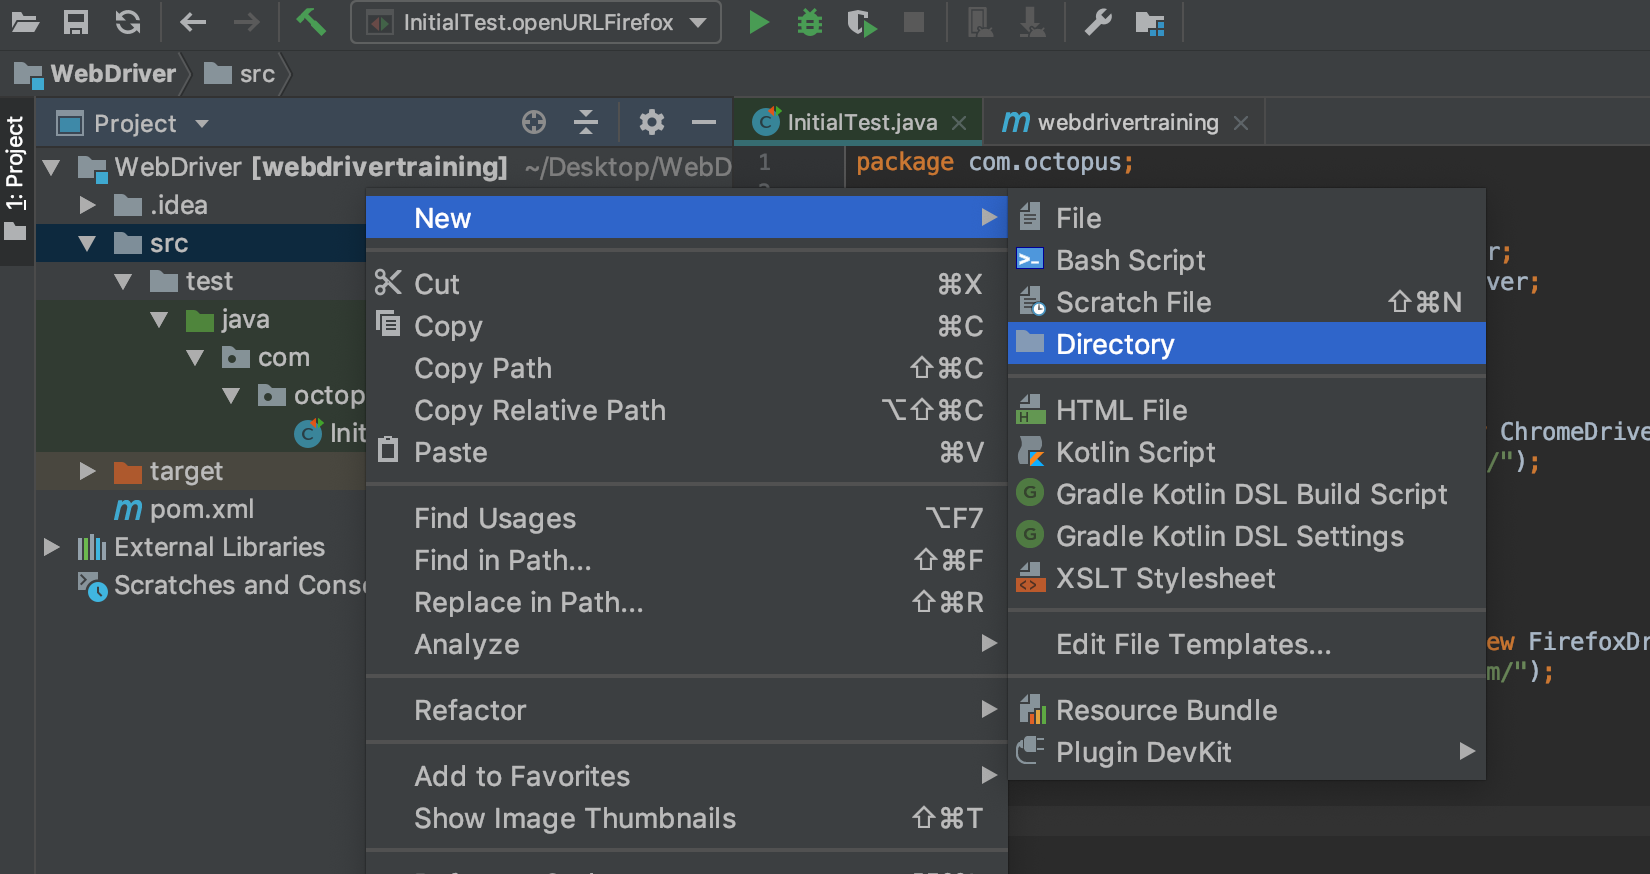Image resolution: width=1650 pixels, height=874 pixels.
Task: Close the InitialTest.java tab
Action: point(959,123)
